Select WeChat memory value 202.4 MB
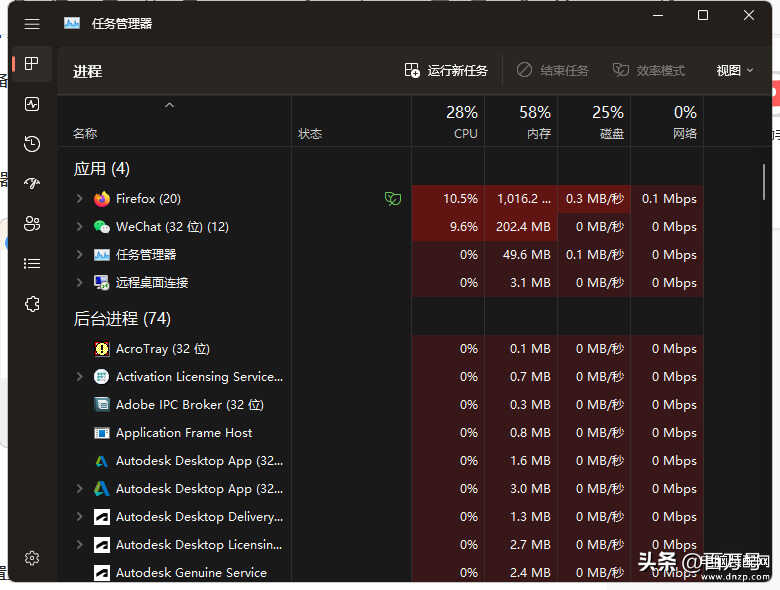780x590 pixels. tap(523, 227)
